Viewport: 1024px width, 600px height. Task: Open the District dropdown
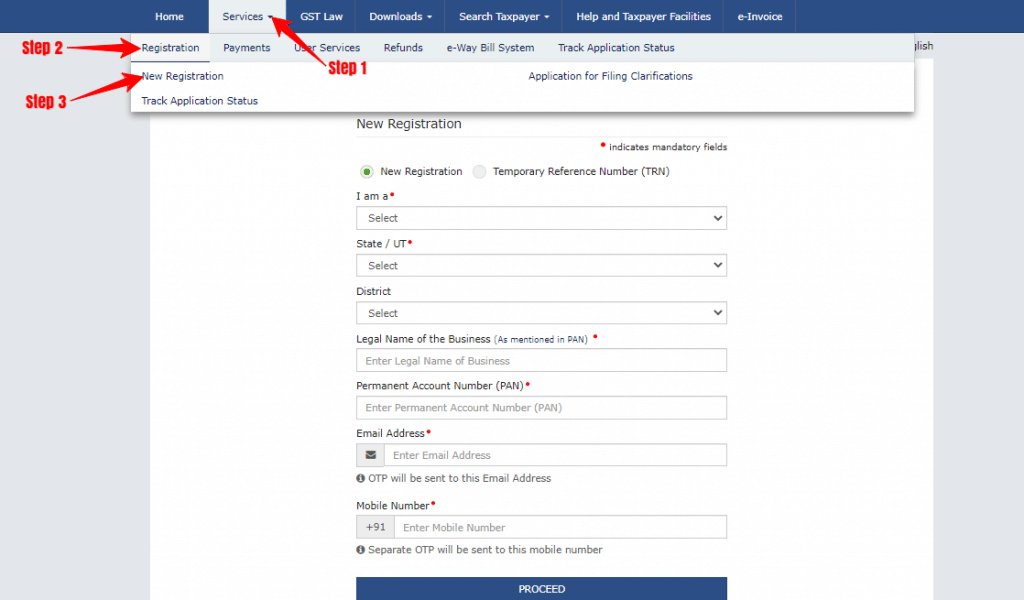pos(541,313)
